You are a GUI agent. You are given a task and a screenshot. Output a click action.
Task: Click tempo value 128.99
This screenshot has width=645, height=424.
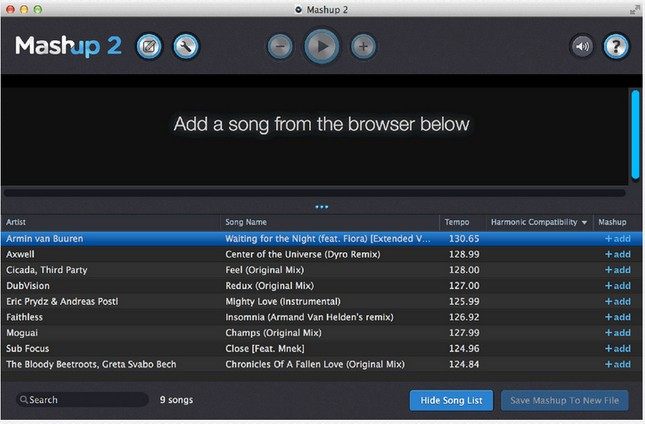point(464,254)
